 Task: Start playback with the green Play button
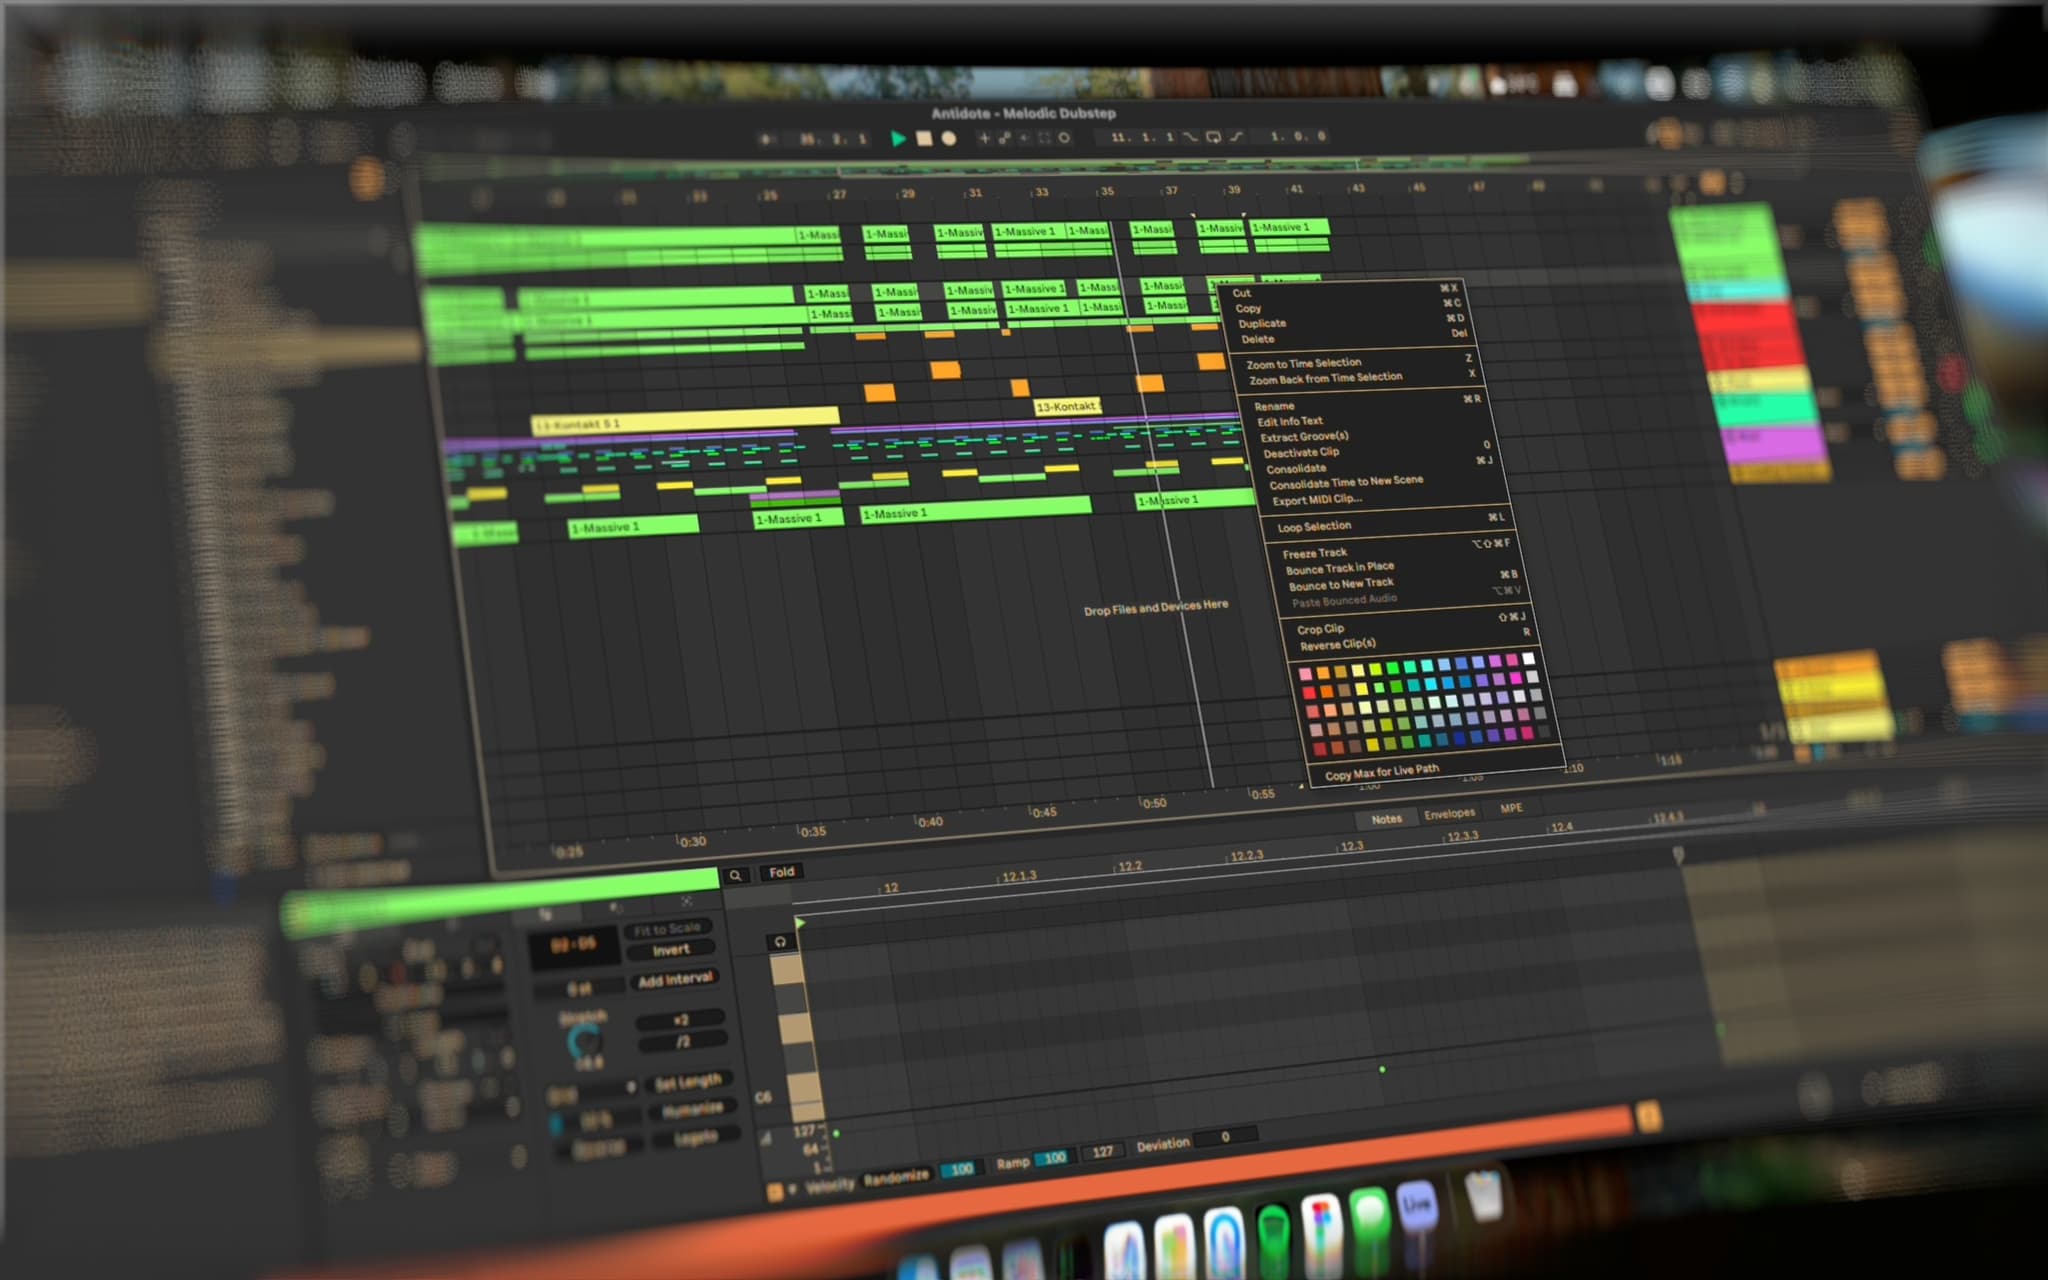[x=898, y=139]
